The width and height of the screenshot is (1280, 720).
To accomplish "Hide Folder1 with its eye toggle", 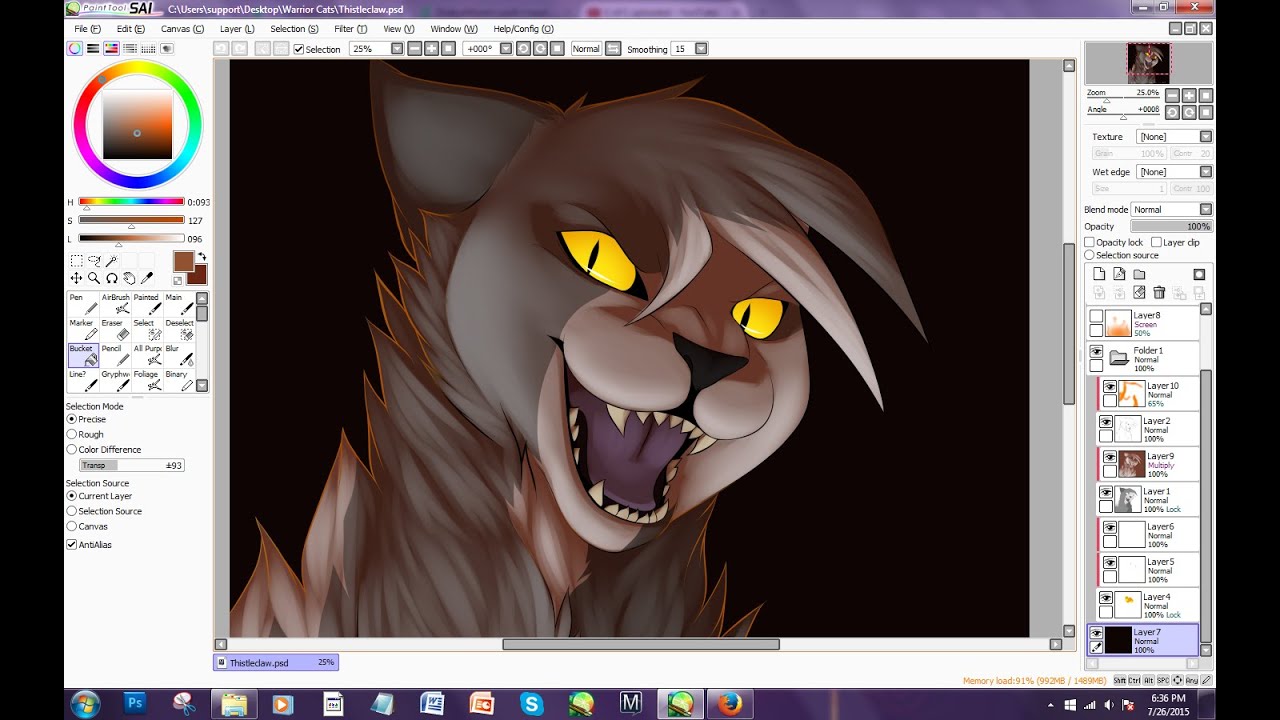I will (1096, 352).
